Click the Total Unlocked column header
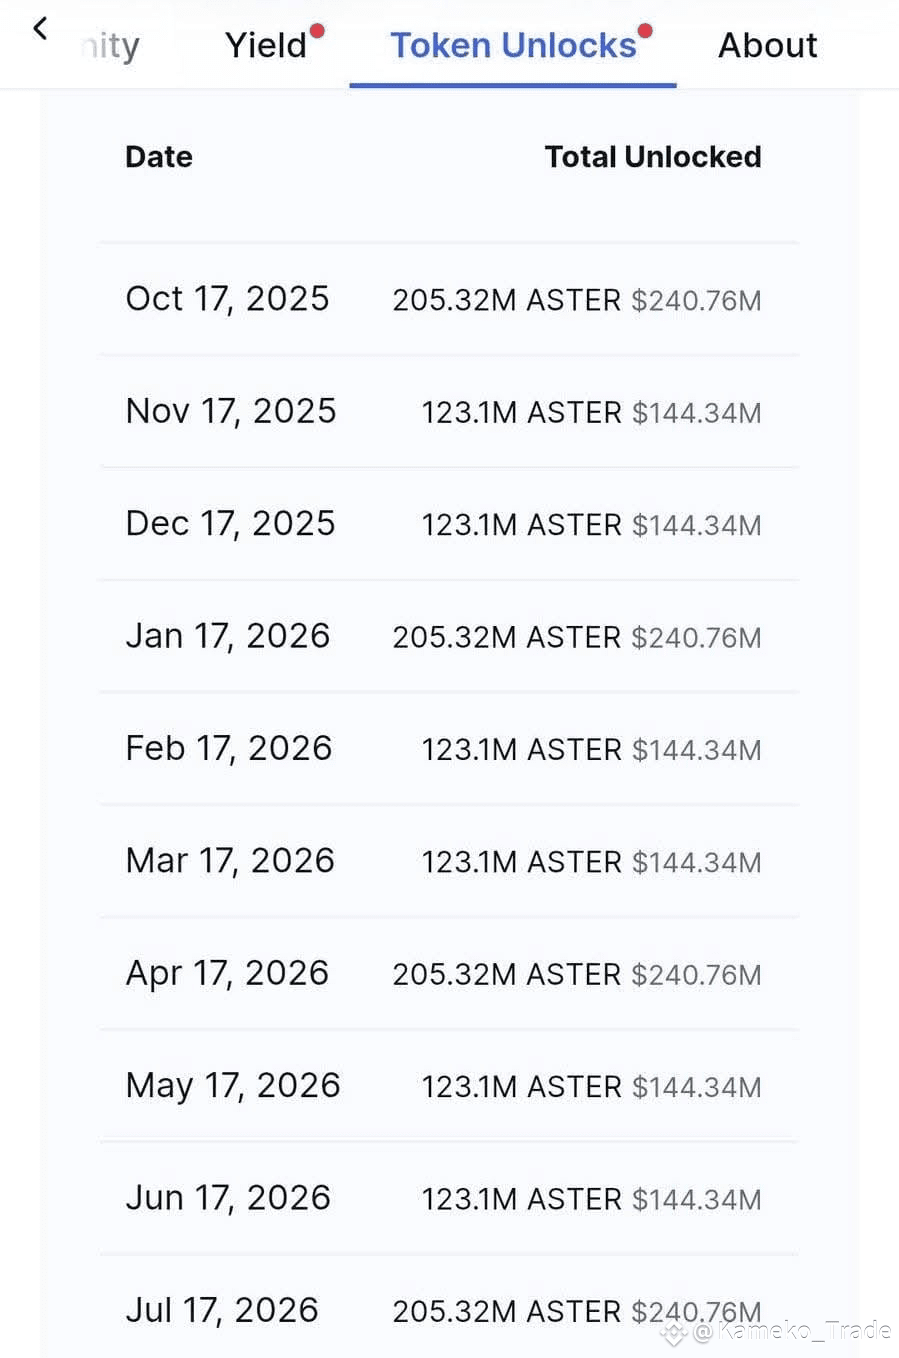 click(x=653, y=157)
